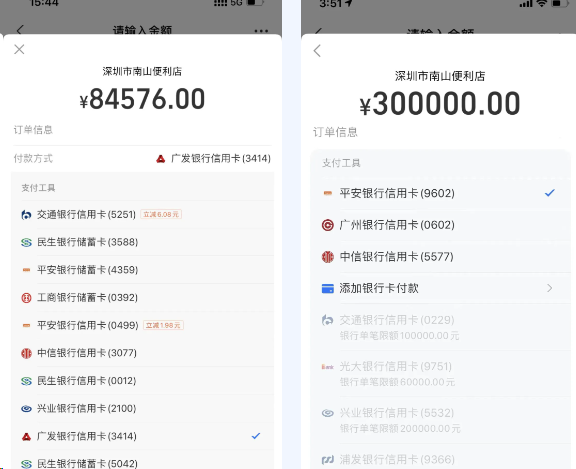Screen dimensions: 576x469
Task: Tap the blue card icon for 添加银行卡付款
Action: pos(327,288)
